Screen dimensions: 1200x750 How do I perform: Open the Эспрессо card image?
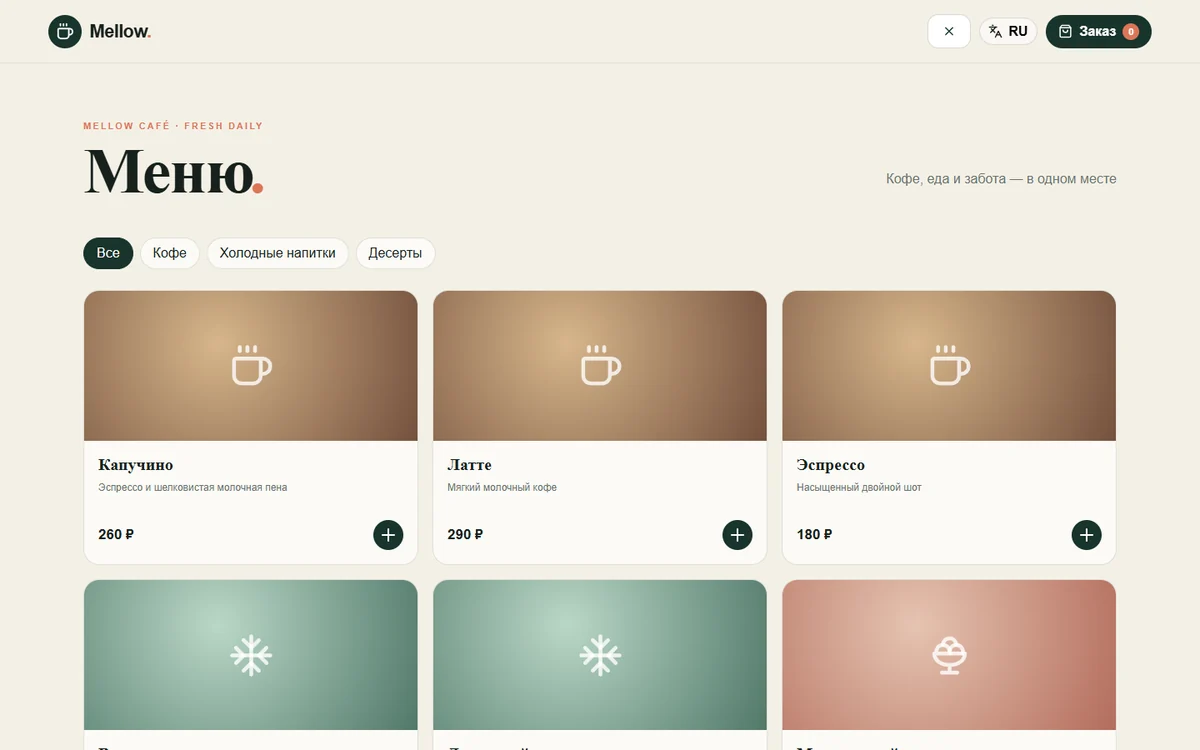tap(949, 366)
